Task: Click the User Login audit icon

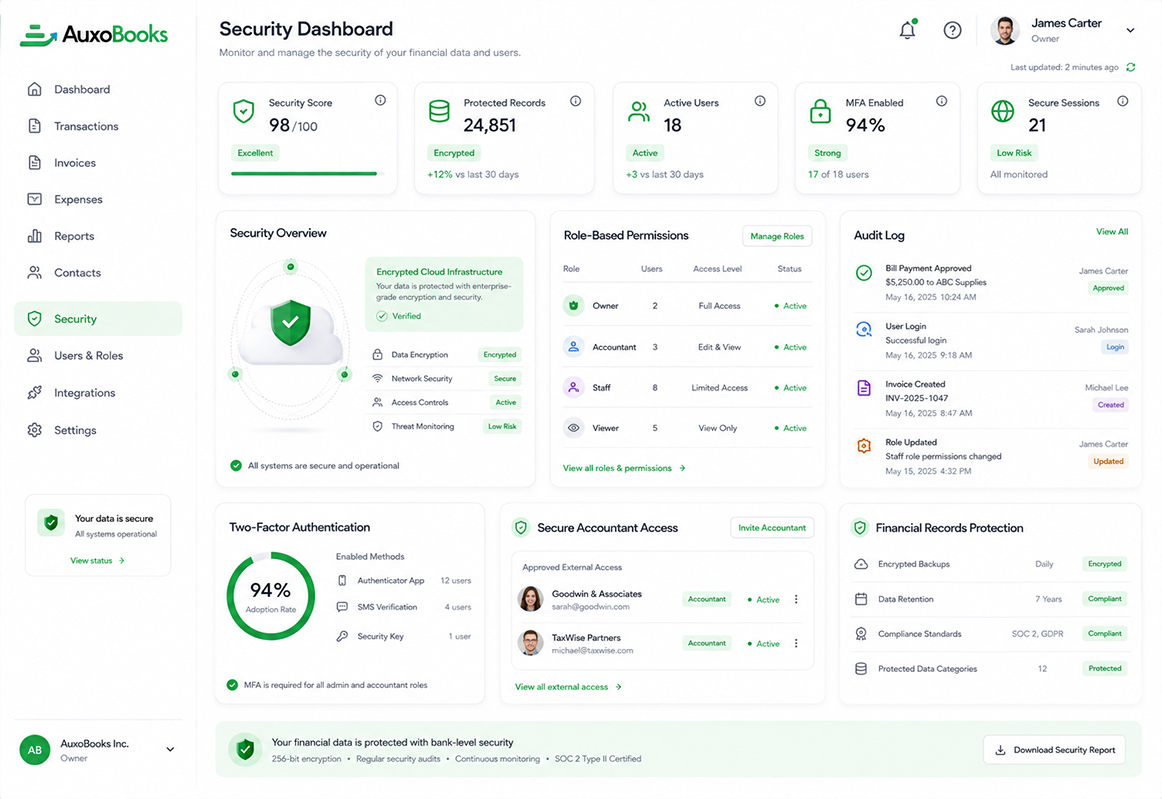Action: 864,329
